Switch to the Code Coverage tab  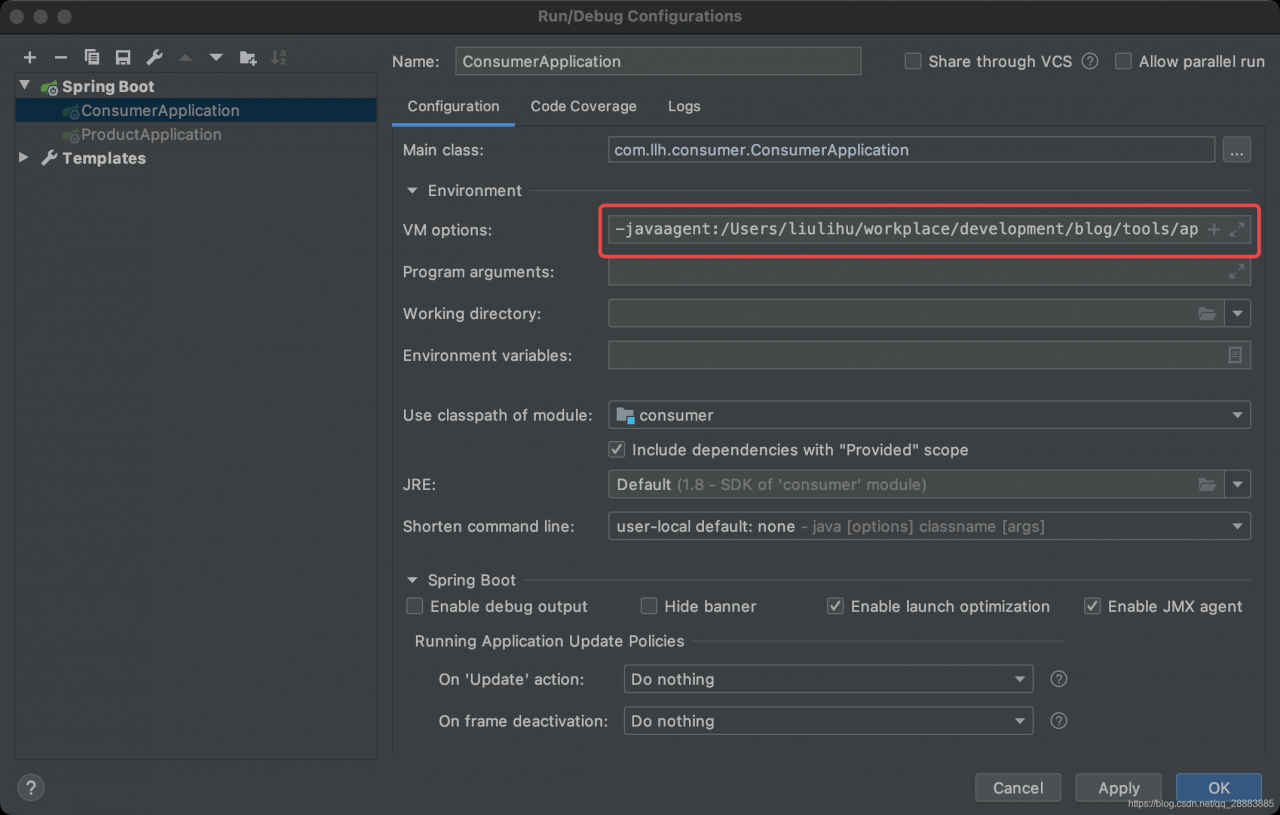click(x=583, y=106)
